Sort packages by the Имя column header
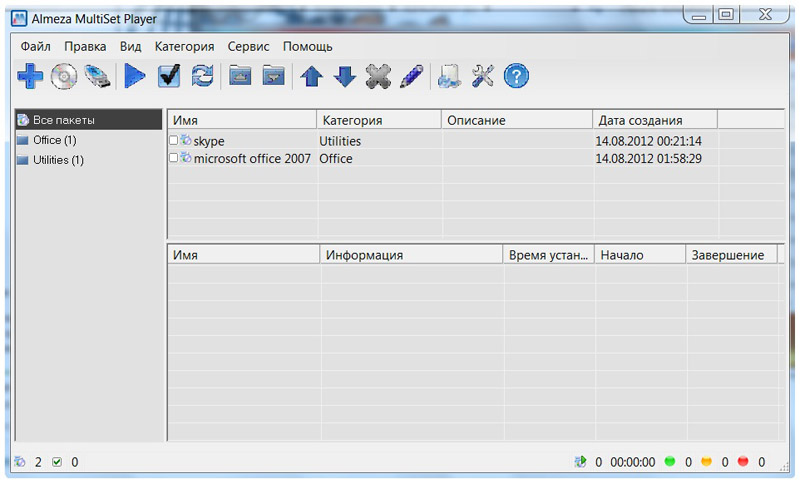The height and width of the screenshot is (484, 800). point(242,120)
